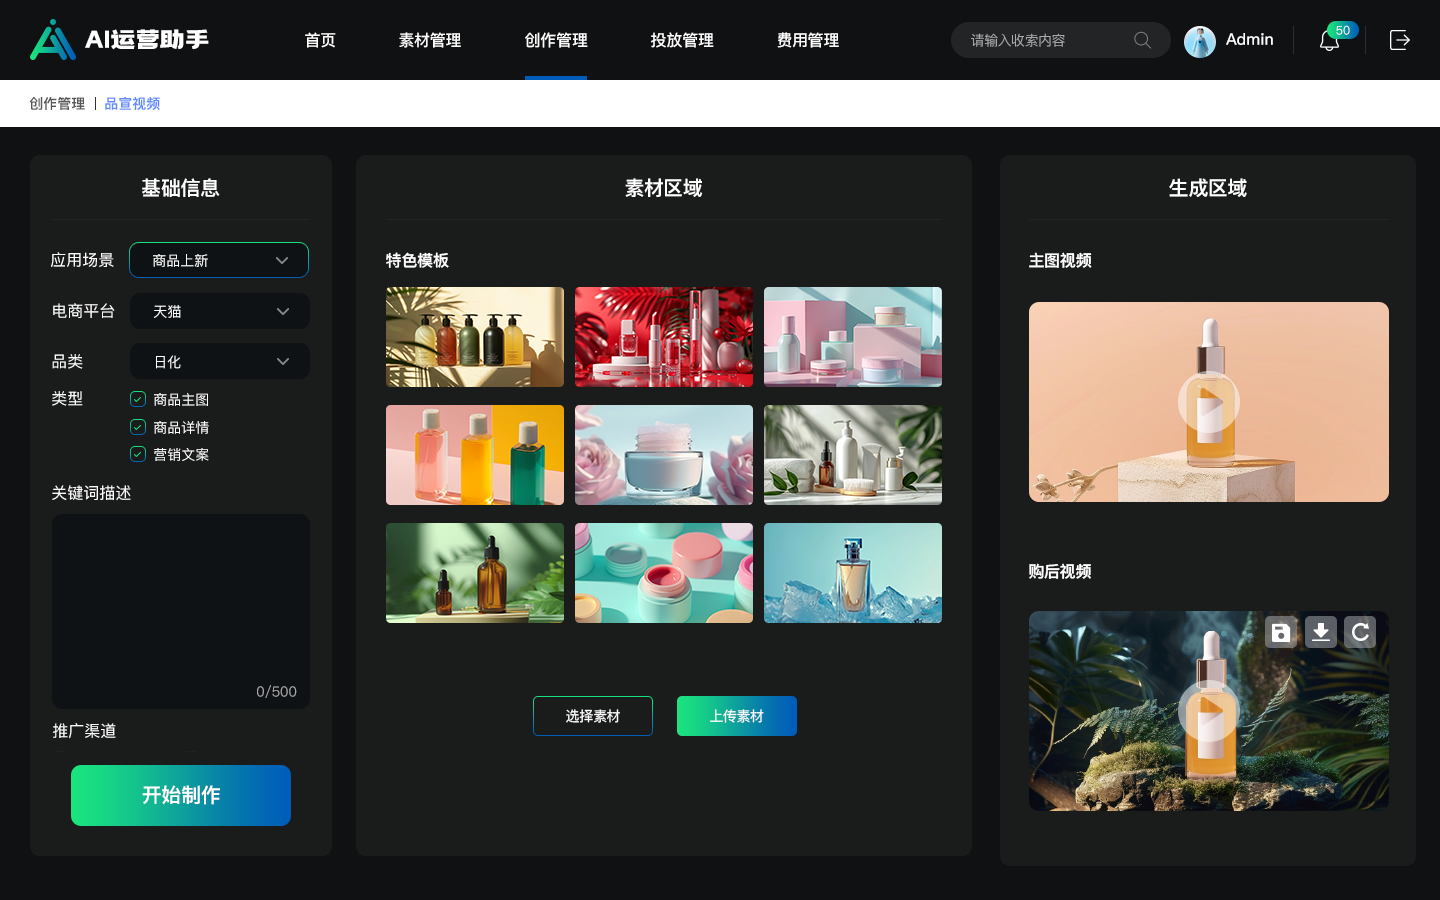
Task: Click the 选择素材 button
Action: (593, 716)
